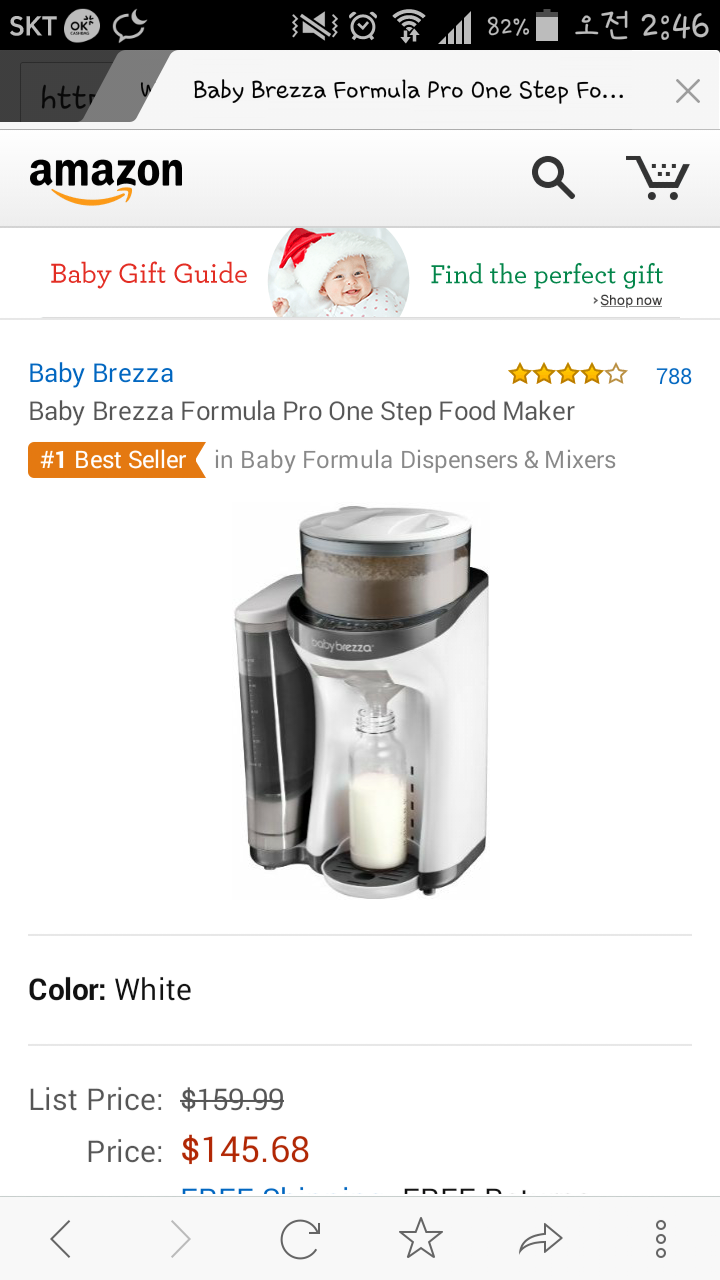720x1280 pixels.
Task: Open the Baby Brezza brand link
Action: [x=101, y=374]
